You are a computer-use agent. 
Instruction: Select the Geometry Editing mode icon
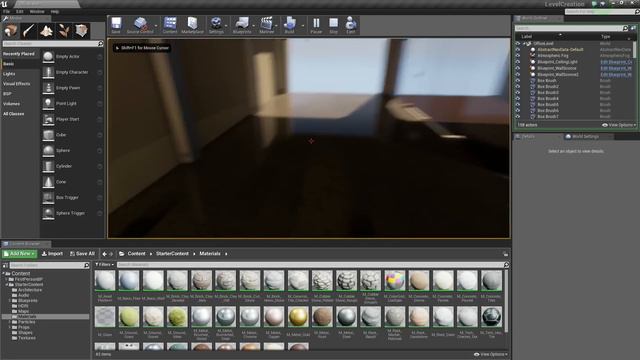(81, 31)
